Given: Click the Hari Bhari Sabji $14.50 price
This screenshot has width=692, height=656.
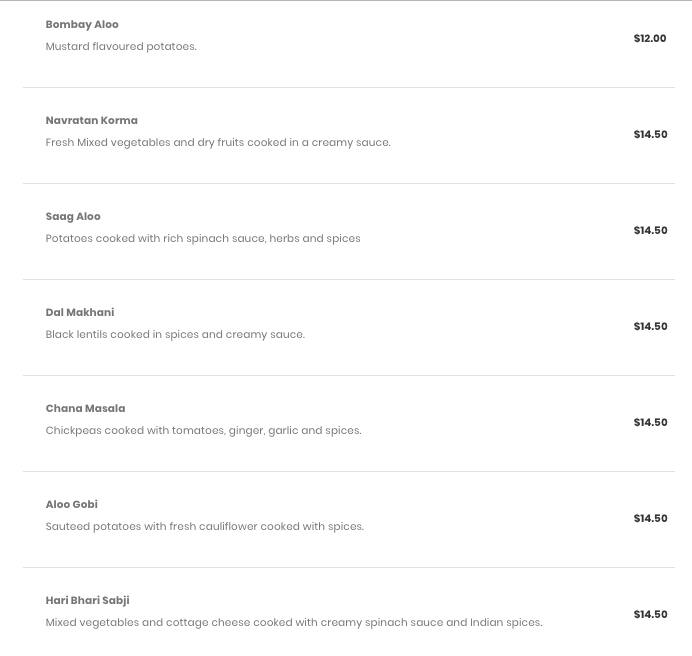Looking at the screenshot, I should tap(650, 614).
